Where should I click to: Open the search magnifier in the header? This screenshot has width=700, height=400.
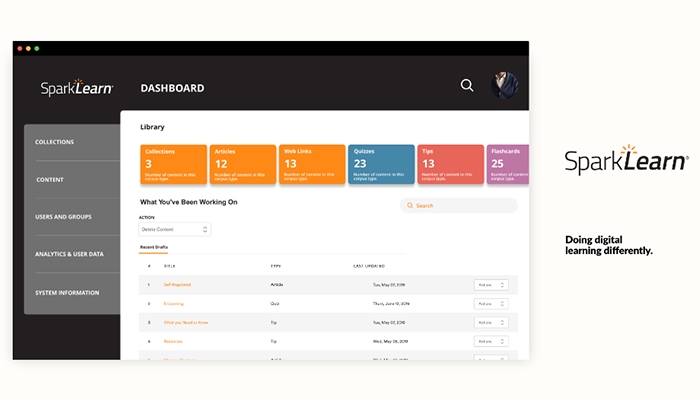click(467, 85)
